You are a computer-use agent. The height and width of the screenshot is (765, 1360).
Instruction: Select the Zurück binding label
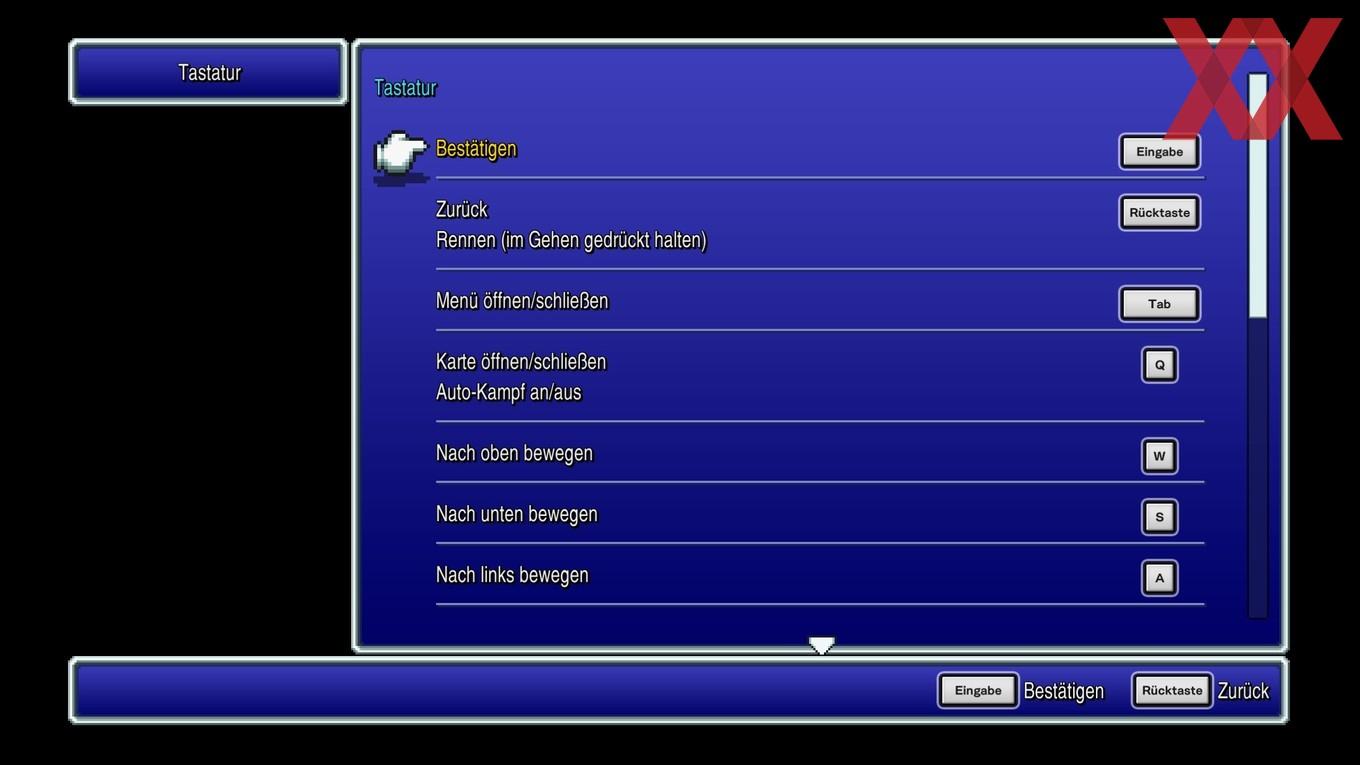coord(462,209)
